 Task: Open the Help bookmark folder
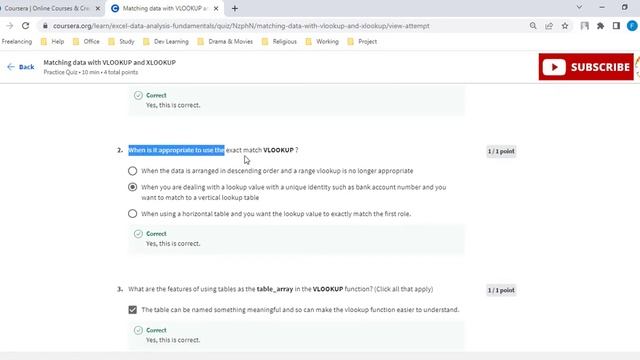[x=53, y=41]
